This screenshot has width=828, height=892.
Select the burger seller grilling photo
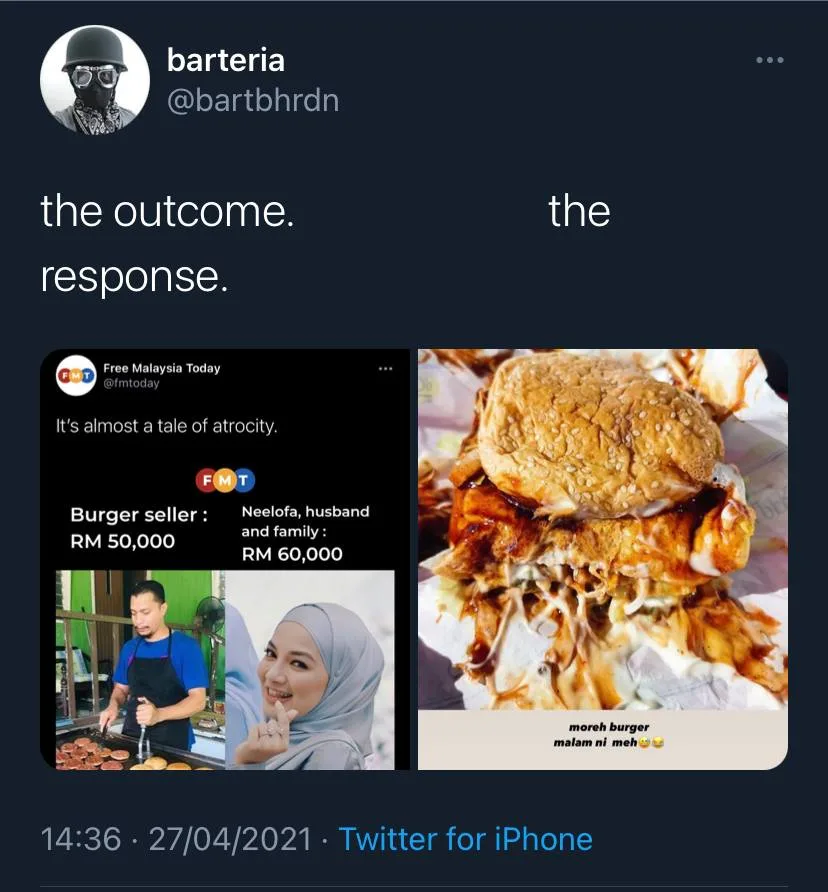coord(141,670)
